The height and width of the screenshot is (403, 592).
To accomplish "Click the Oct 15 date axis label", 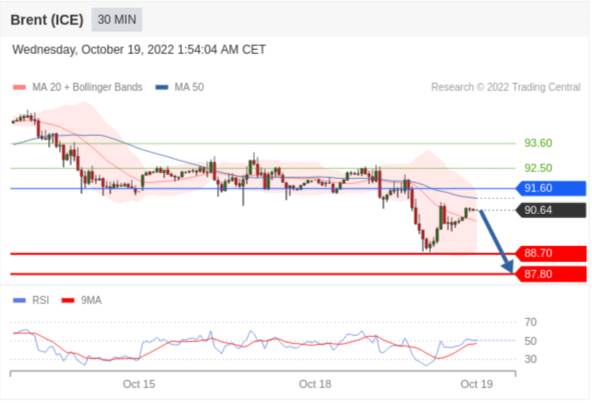I will coord(139,384).
